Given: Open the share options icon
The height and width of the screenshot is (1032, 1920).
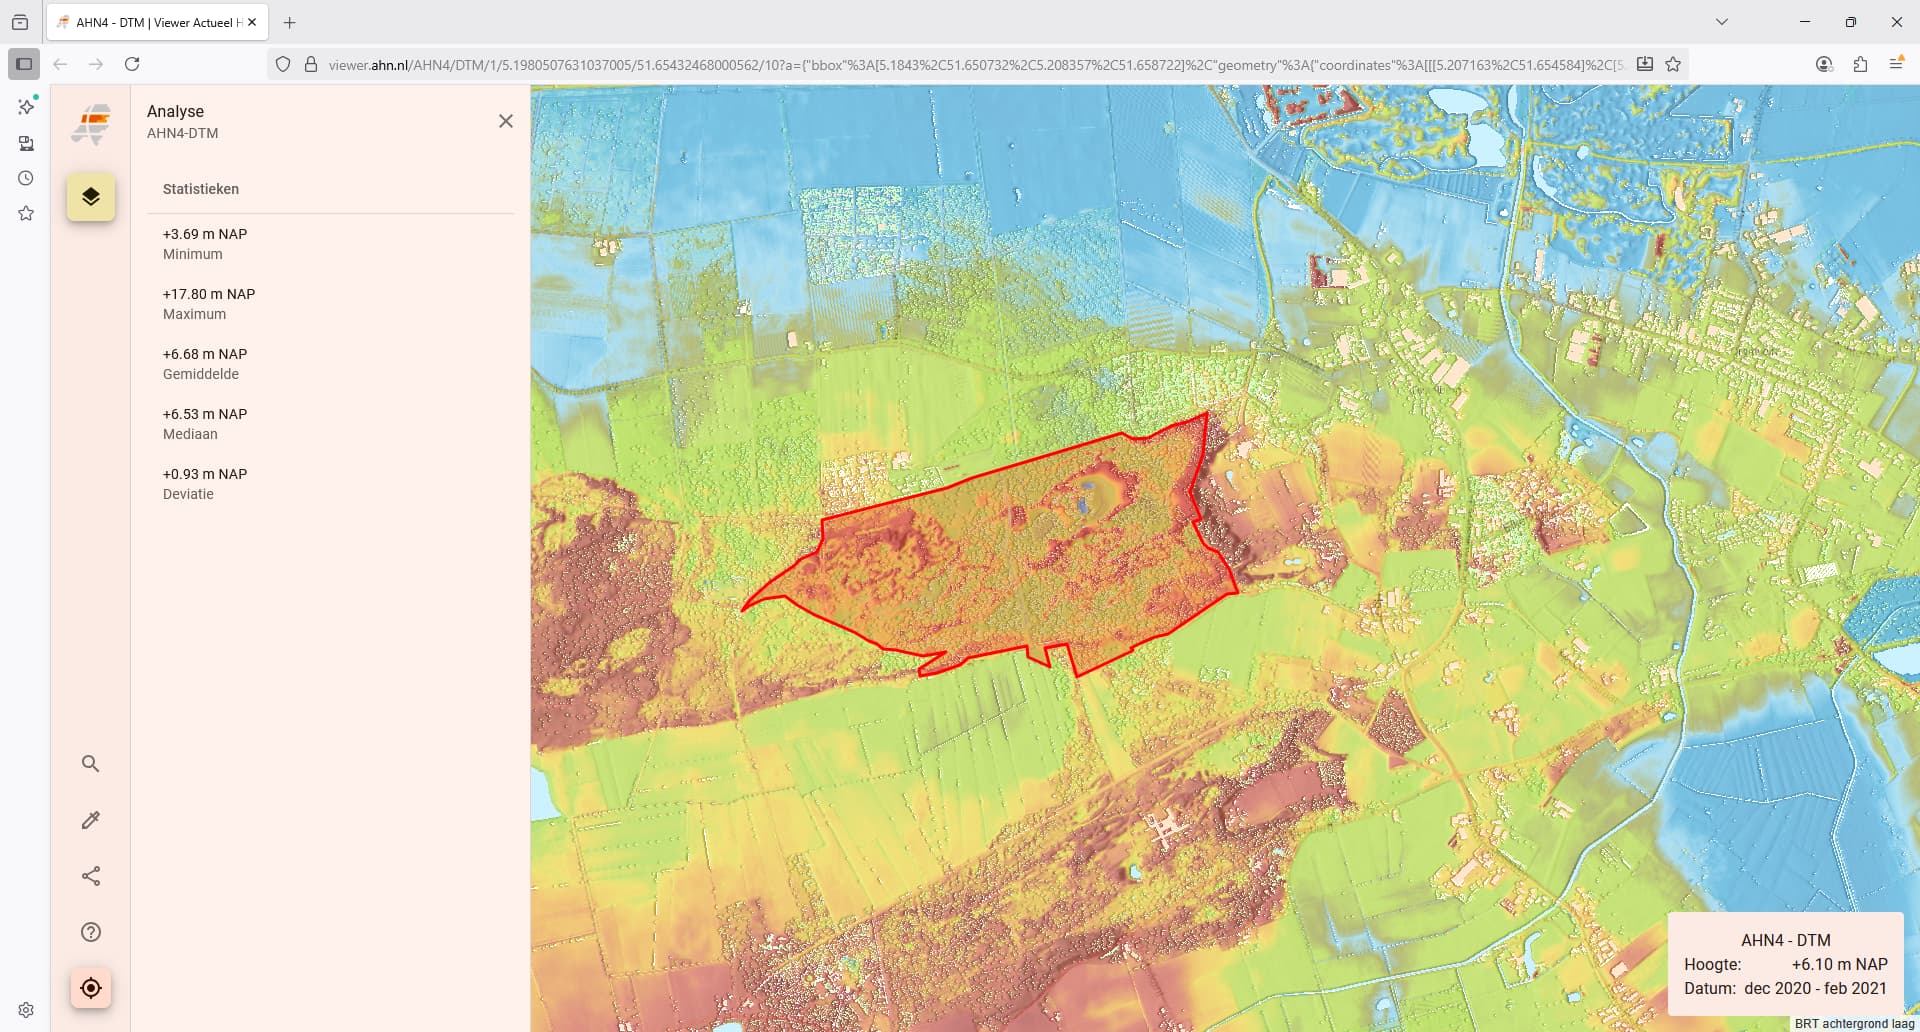Looking at the screenshot, I should [x=91, y=876].
